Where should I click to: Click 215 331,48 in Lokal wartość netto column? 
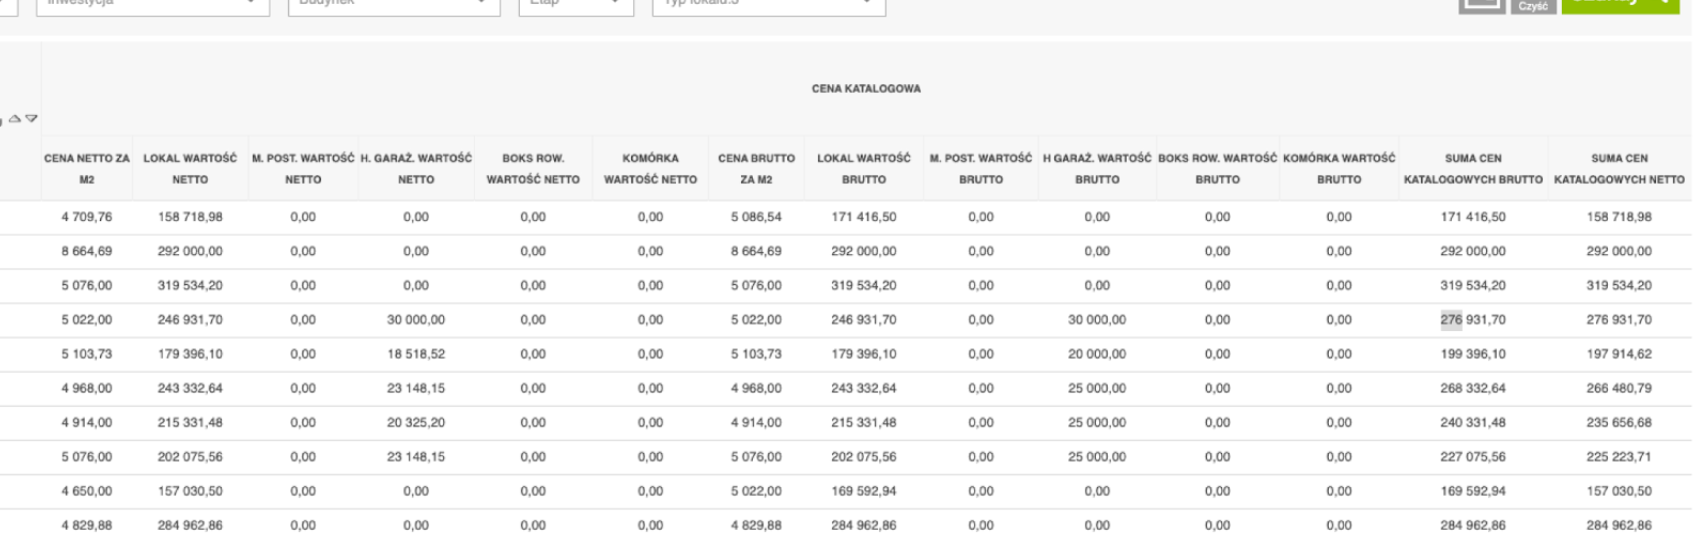click(x=190, y=422)
